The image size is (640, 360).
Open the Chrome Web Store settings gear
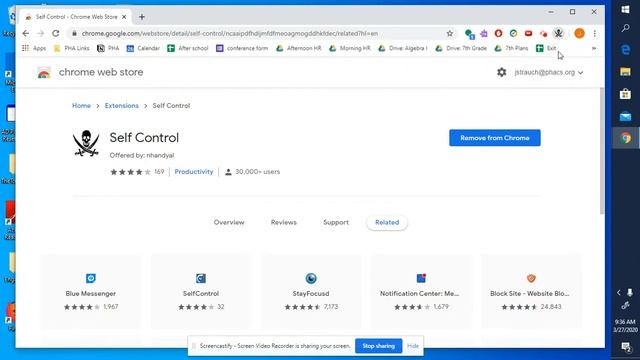tap(502, 72)
